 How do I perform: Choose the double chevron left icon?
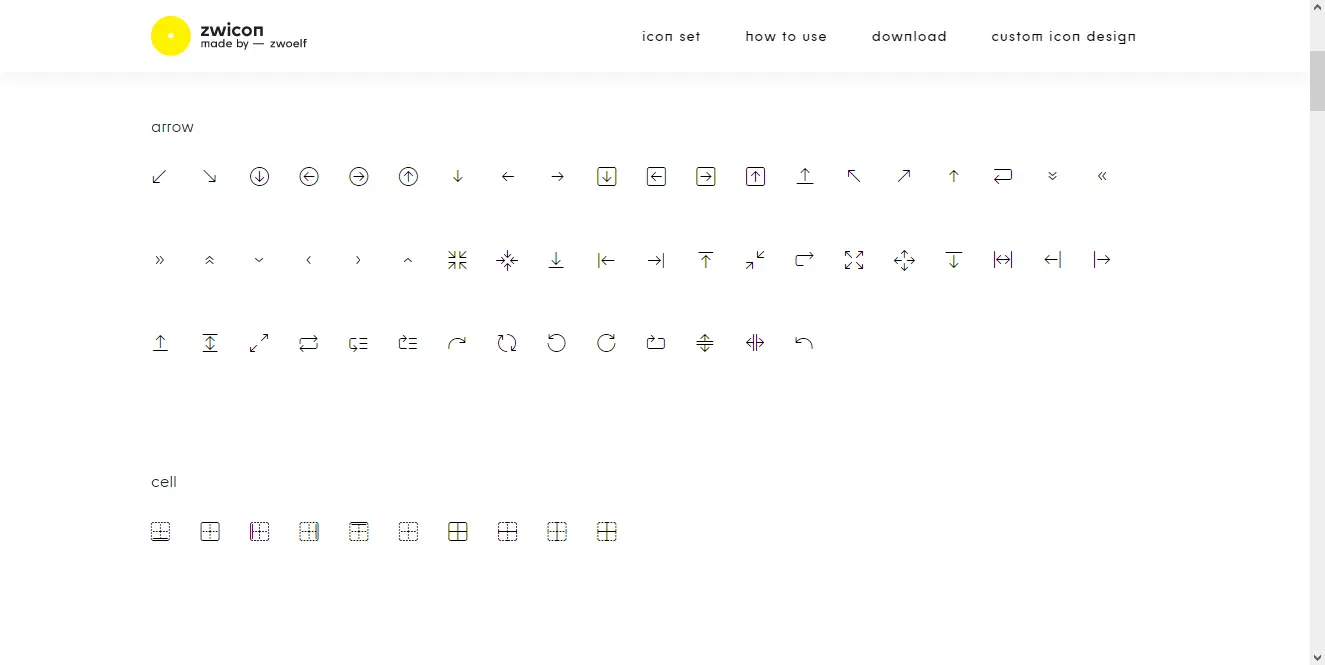1102,177
